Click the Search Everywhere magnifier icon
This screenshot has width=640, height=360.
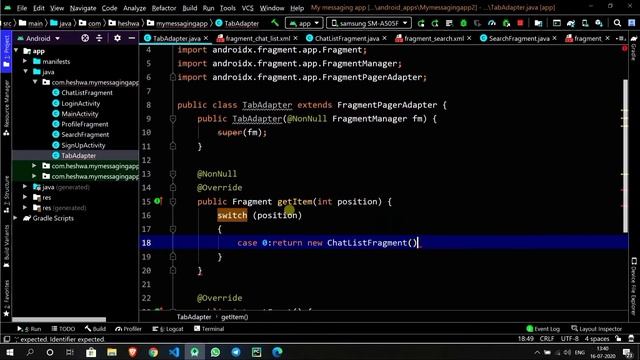tap(617, 23)
